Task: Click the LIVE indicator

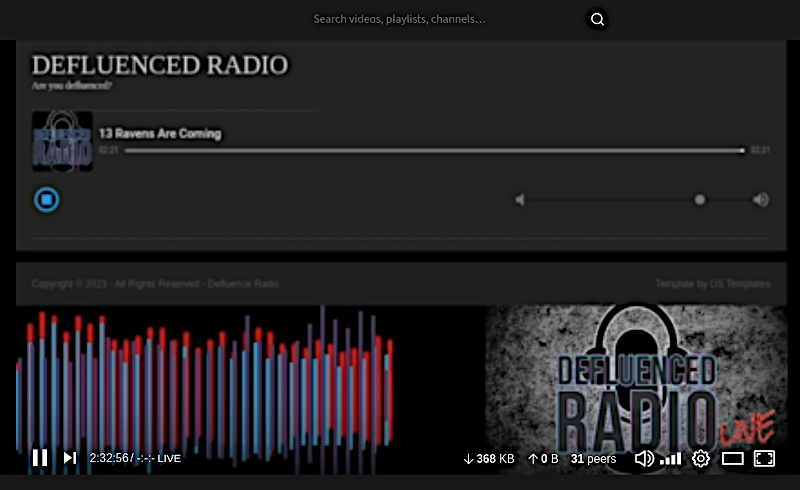Action: (169, 458)
